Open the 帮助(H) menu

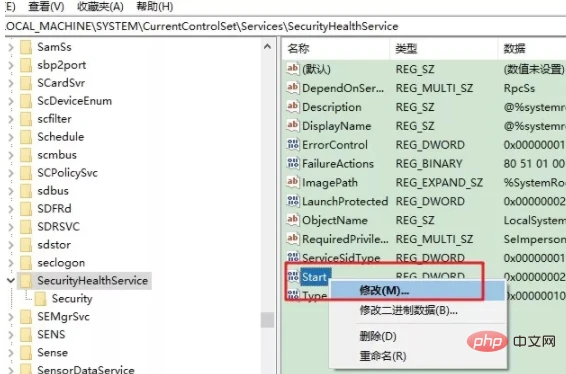coord(154,6)
